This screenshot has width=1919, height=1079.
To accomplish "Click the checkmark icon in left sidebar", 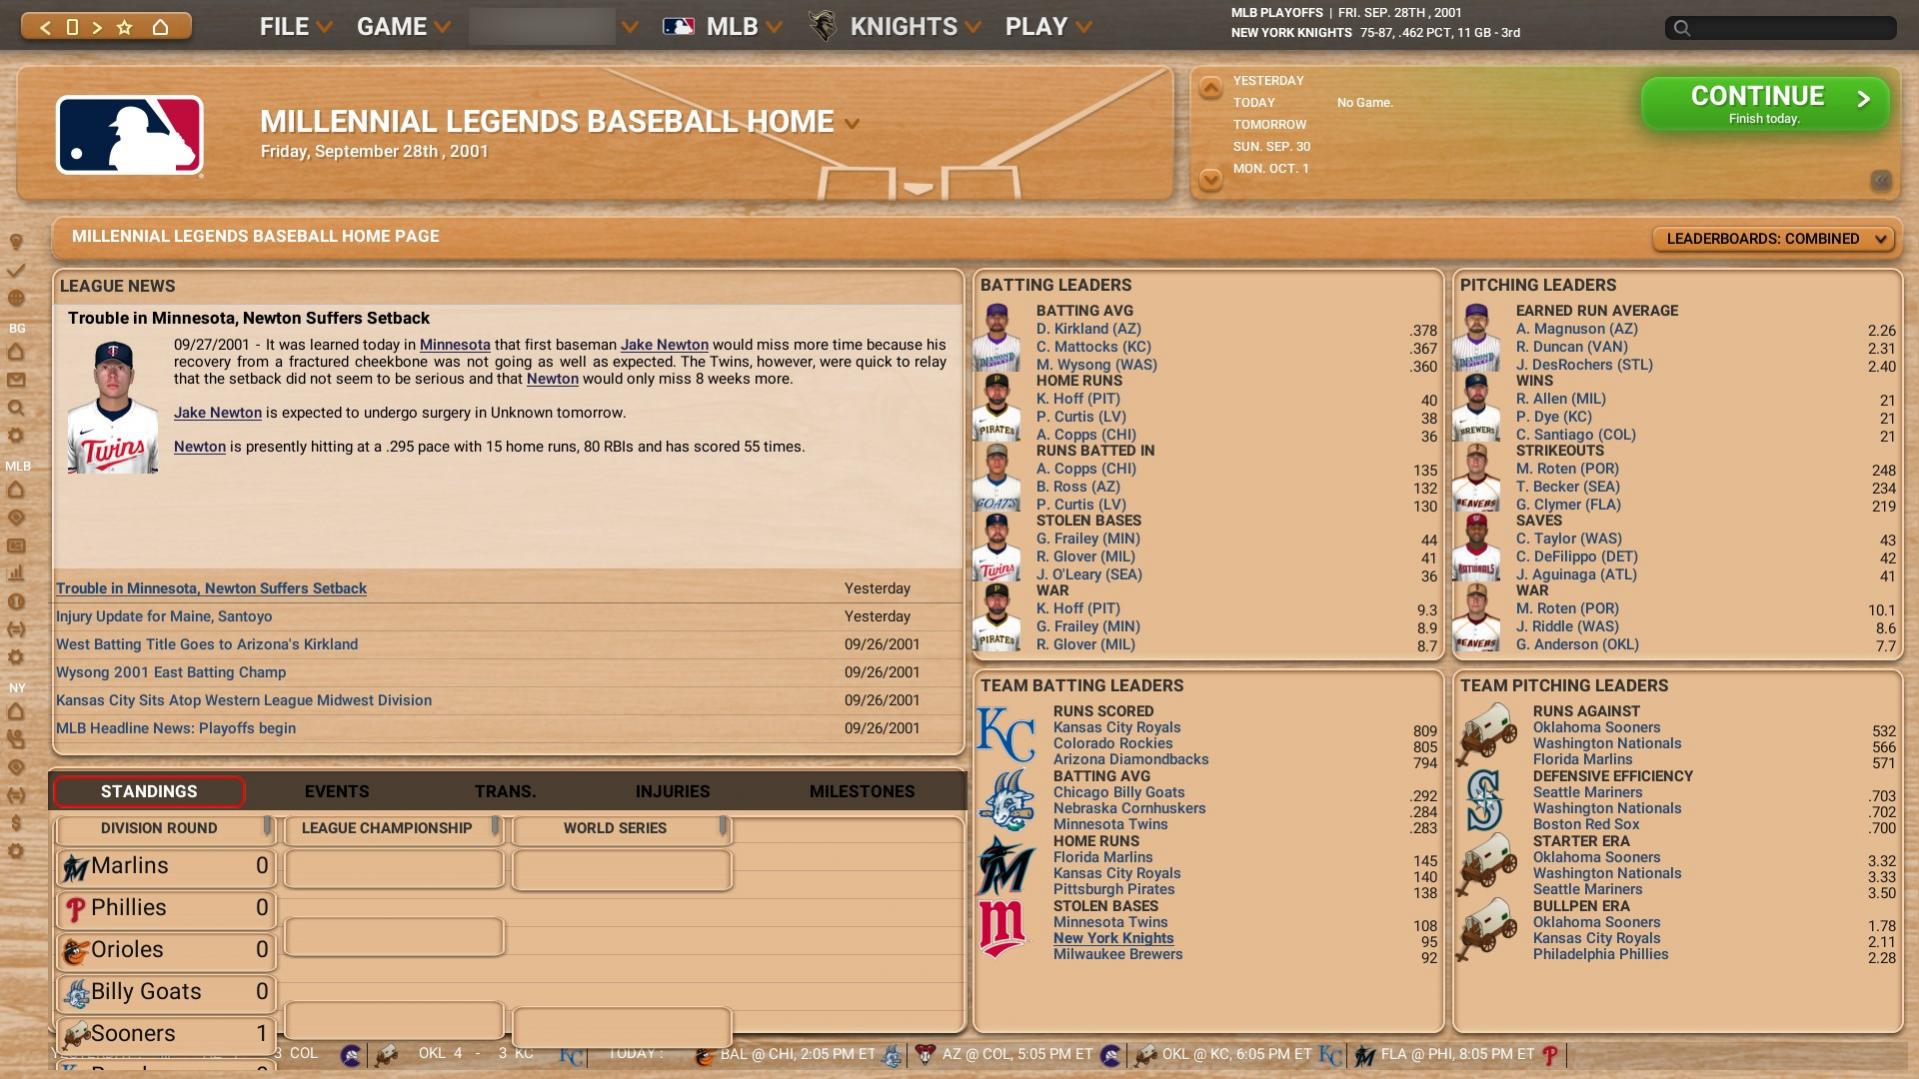I will click(16, 270).
